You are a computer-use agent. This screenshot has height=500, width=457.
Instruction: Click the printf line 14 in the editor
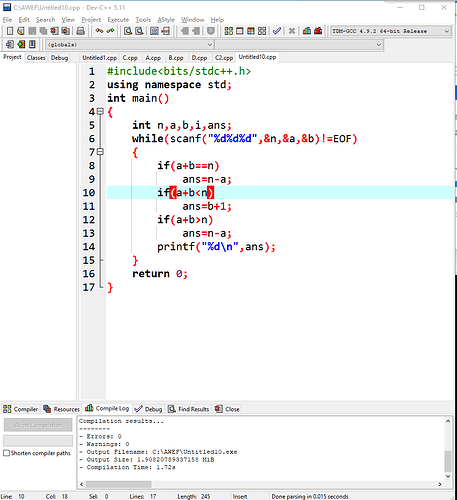(216, 247)
